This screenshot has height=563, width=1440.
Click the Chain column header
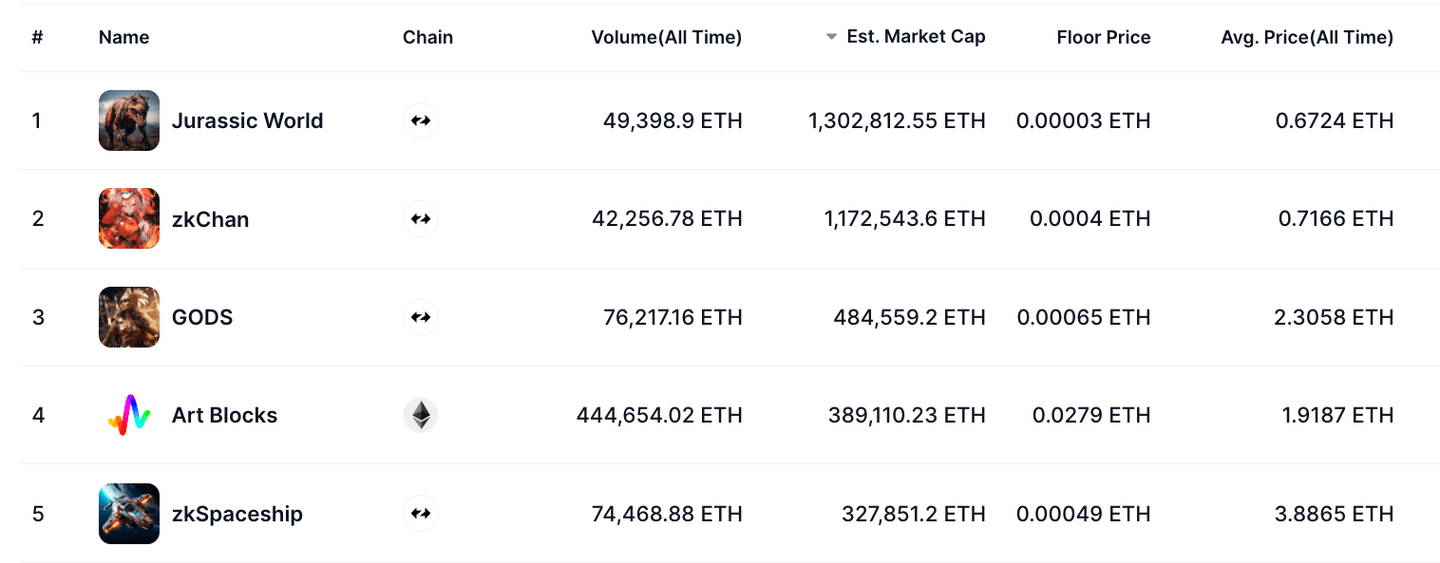coord(428,38)
